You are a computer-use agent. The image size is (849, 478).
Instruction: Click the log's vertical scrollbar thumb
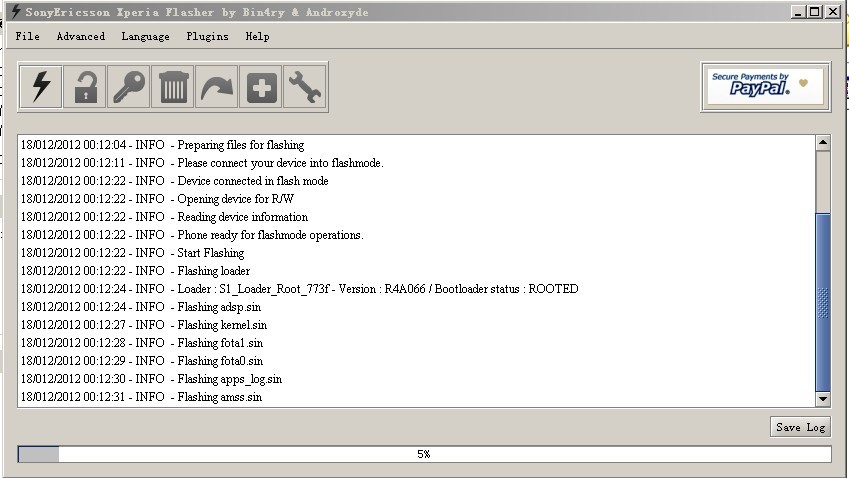click(823, 302)
